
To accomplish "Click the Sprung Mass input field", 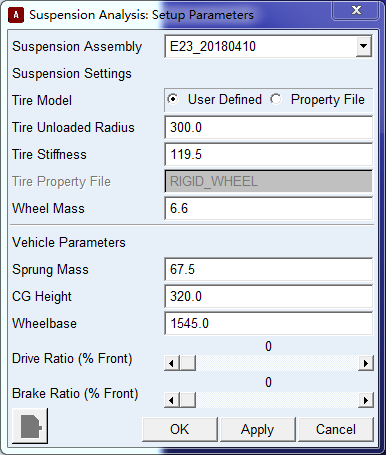I will [269, 269].
